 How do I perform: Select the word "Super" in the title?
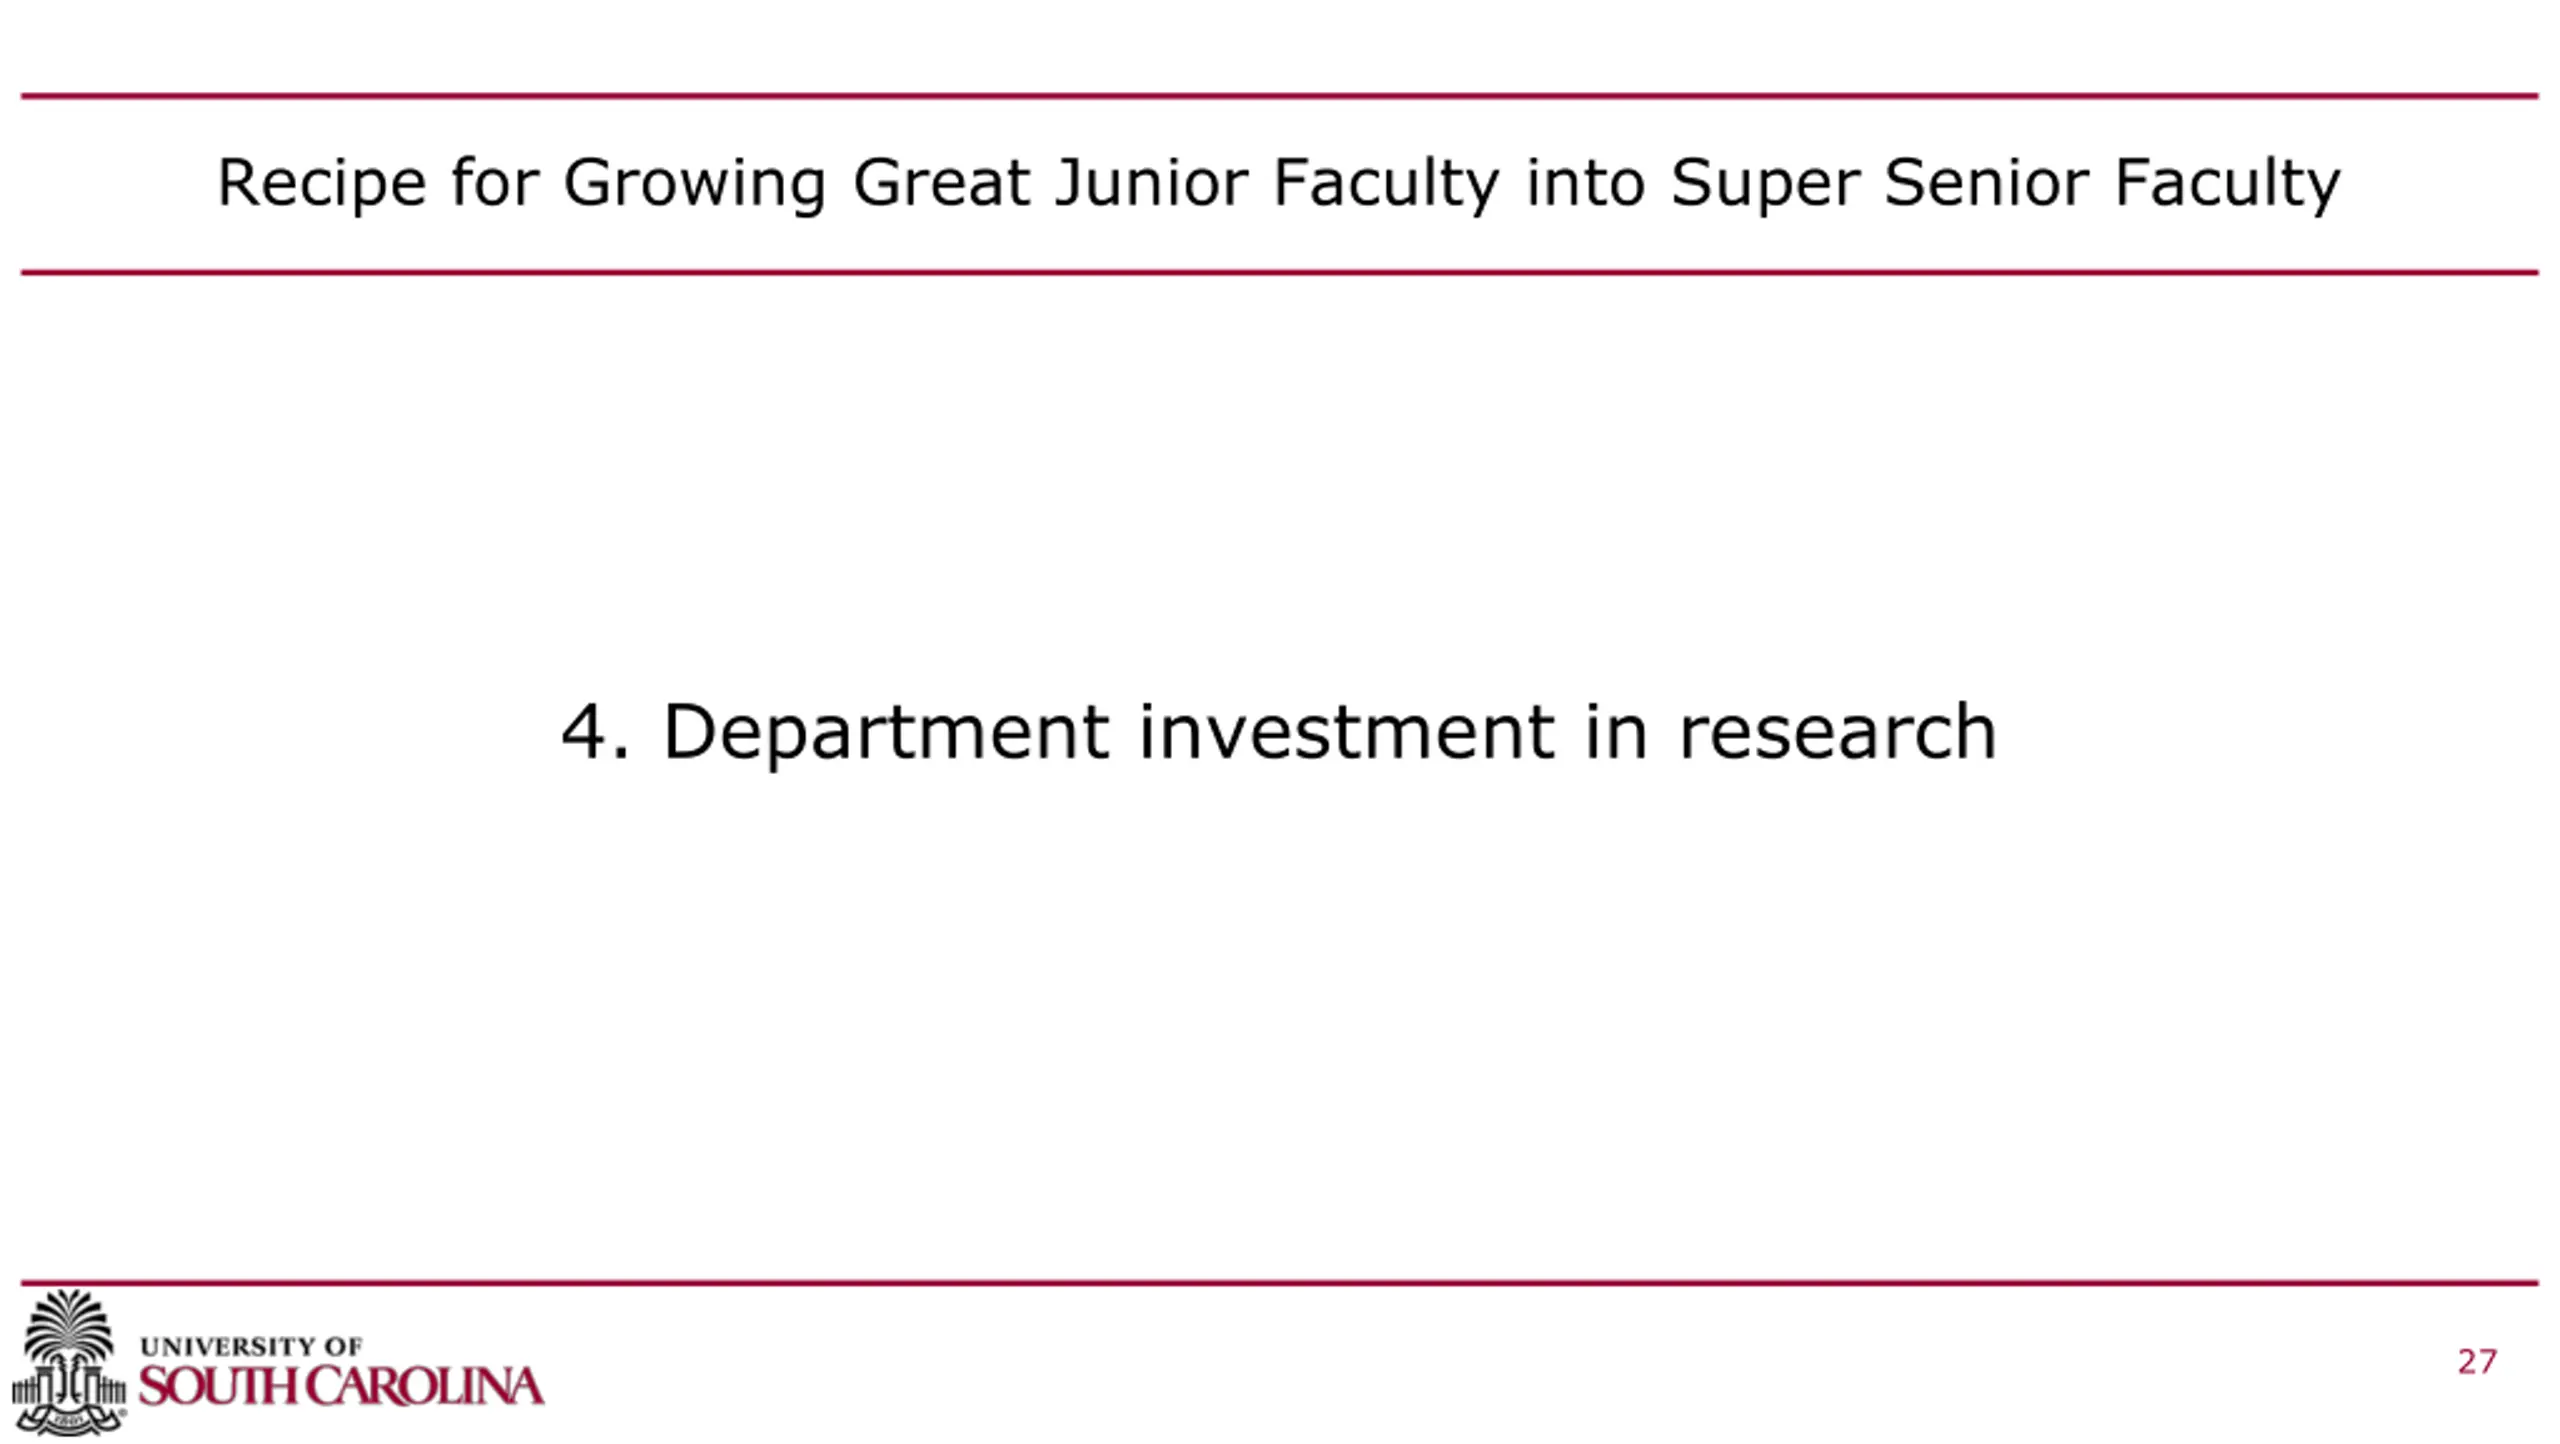(x=1764, y=184)
